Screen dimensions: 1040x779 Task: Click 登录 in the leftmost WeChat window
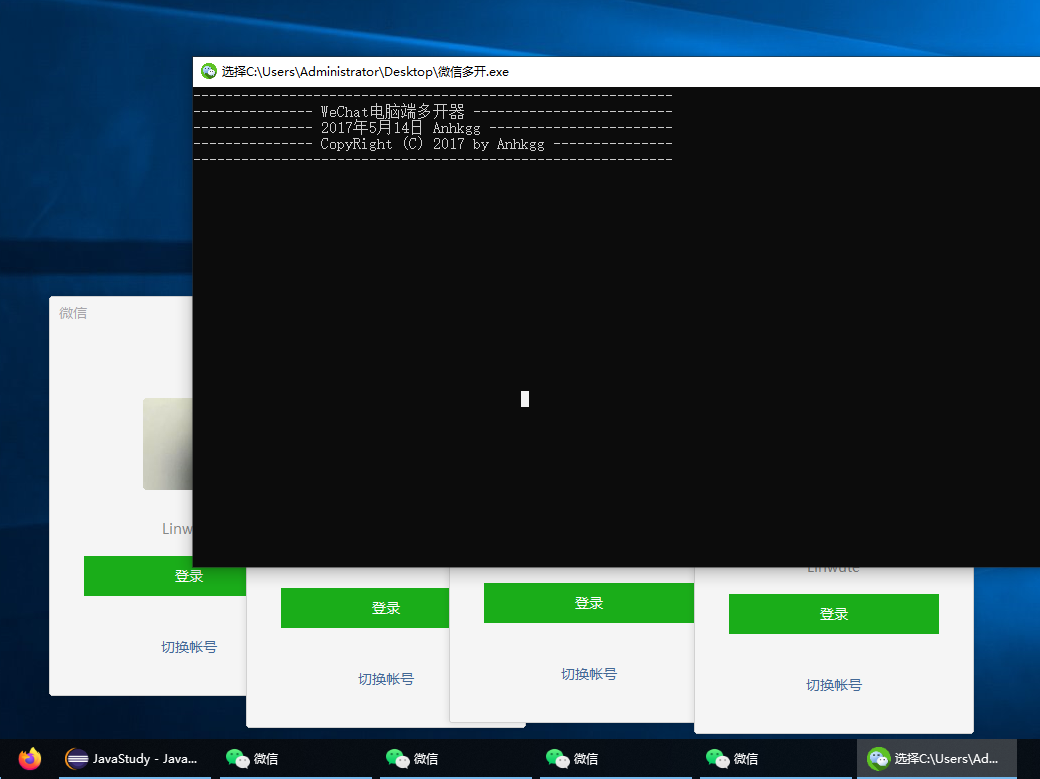[x=164, y=576]
